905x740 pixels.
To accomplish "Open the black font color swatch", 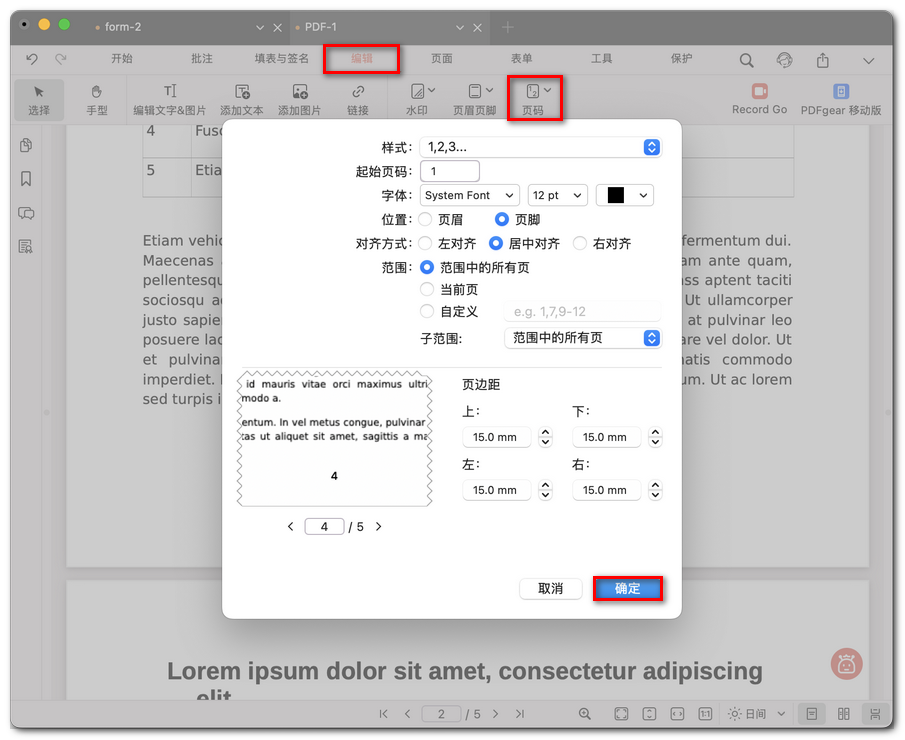I will pos(624,195).
